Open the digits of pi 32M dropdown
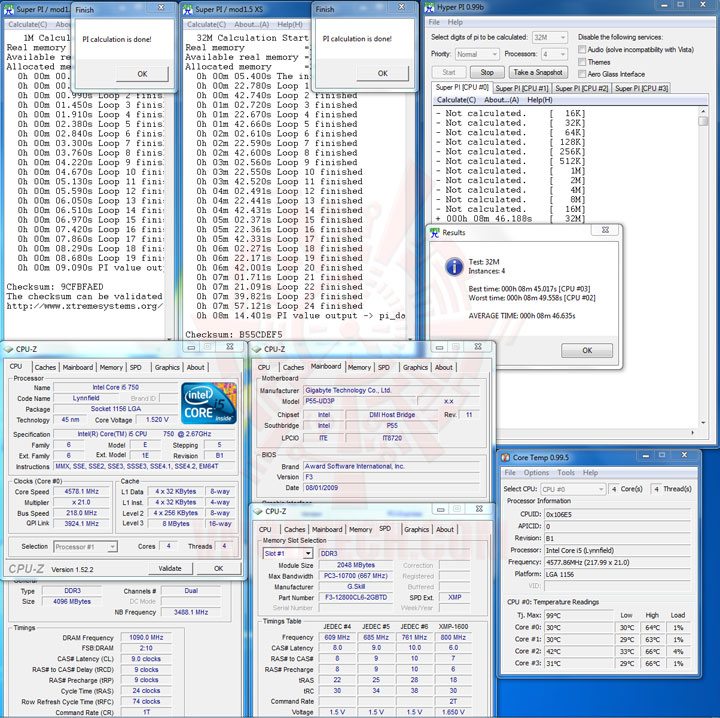This screenshot has width=720, height=718. pyautogui.click(x=550, y=38)
